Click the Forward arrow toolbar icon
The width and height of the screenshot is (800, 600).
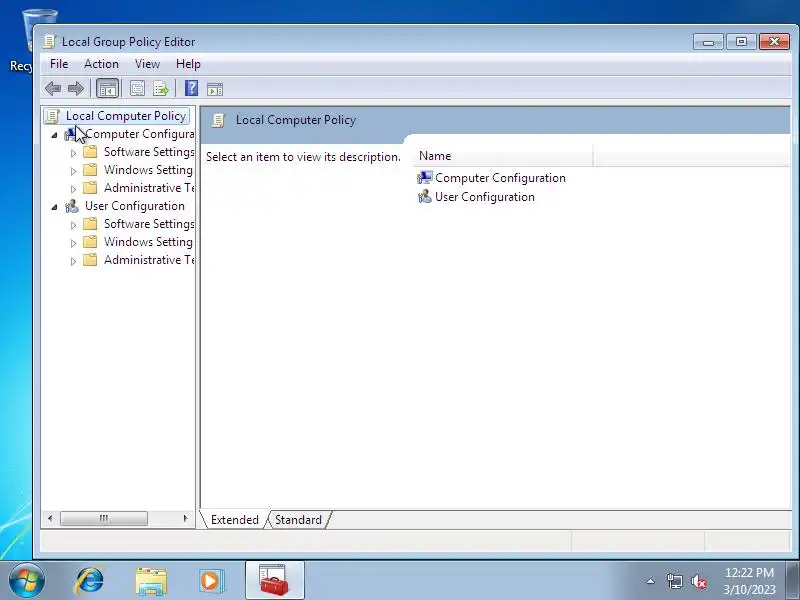tap(76, 89)
